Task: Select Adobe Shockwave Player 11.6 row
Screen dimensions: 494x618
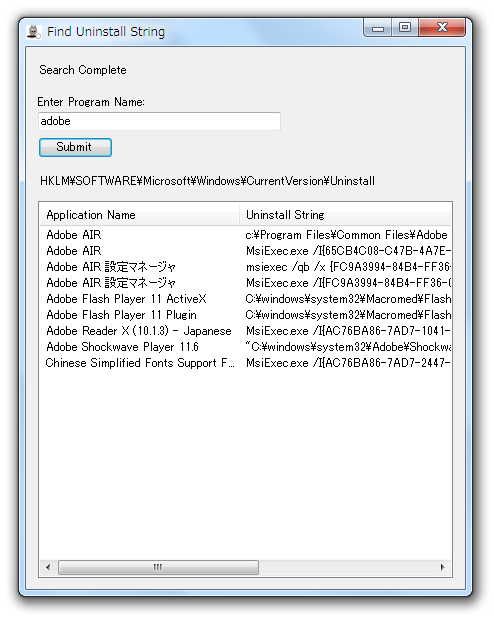Action: tap(245, 347)
